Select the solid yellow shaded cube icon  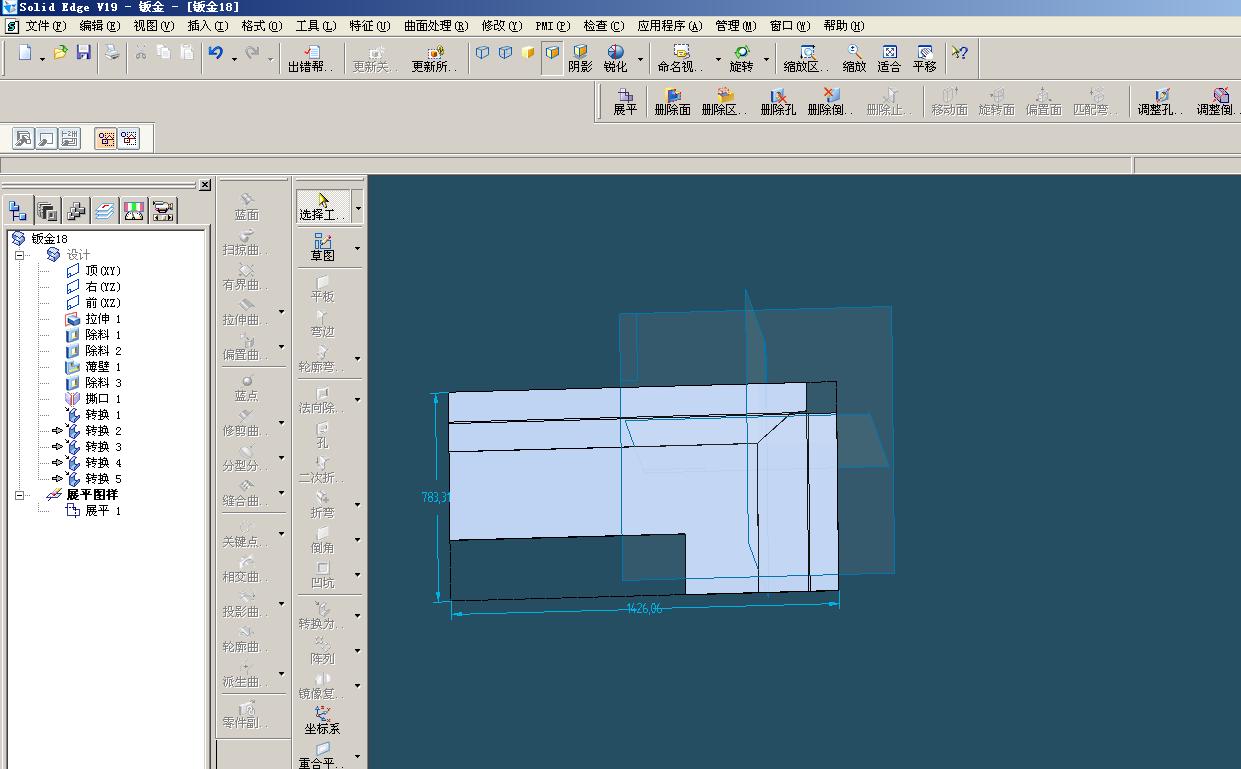point(528,53)
